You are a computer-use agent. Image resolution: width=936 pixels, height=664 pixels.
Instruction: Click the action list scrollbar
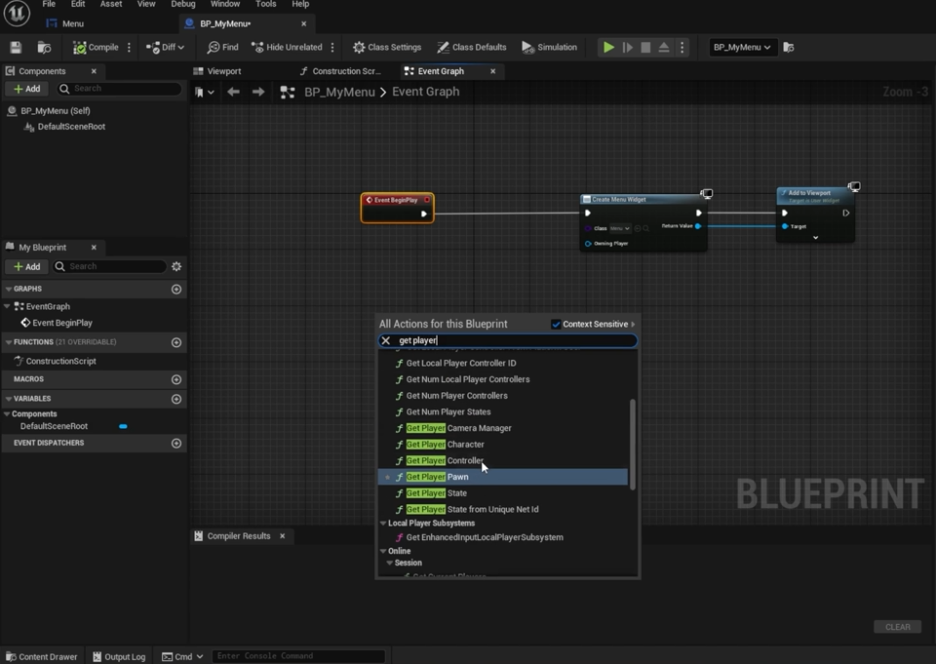point(632,444)
